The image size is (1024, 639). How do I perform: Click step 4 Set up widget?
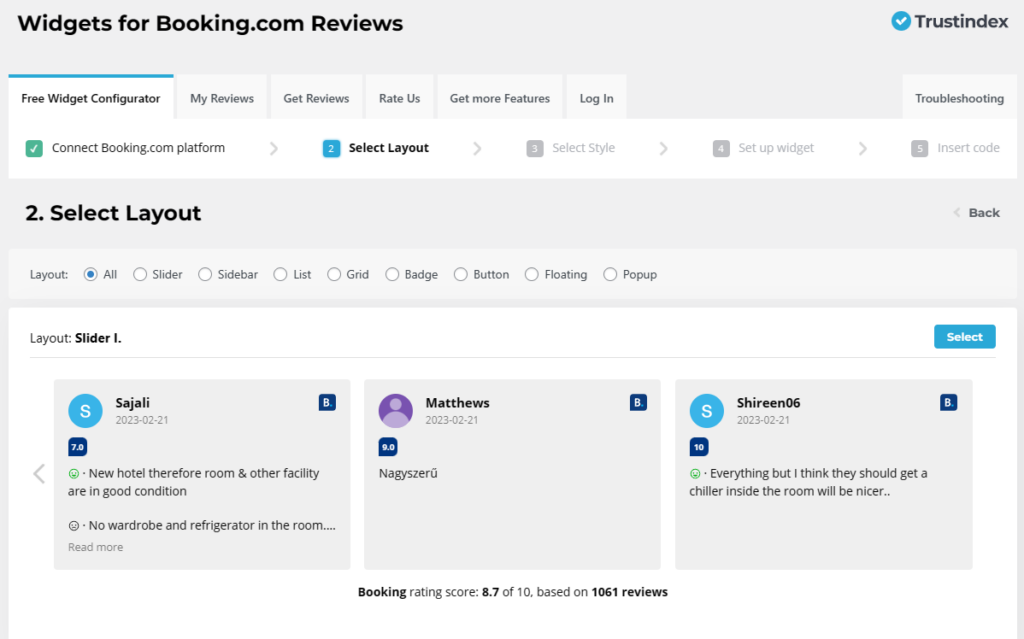coord(763,147)
